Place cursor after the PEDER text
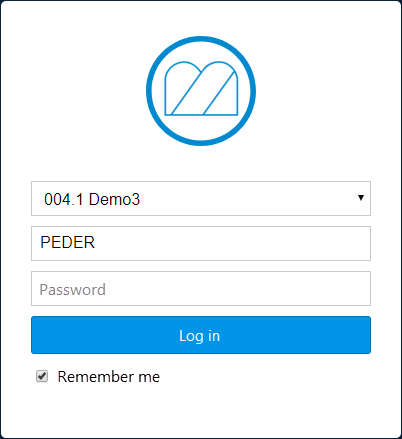 (96, 243)
